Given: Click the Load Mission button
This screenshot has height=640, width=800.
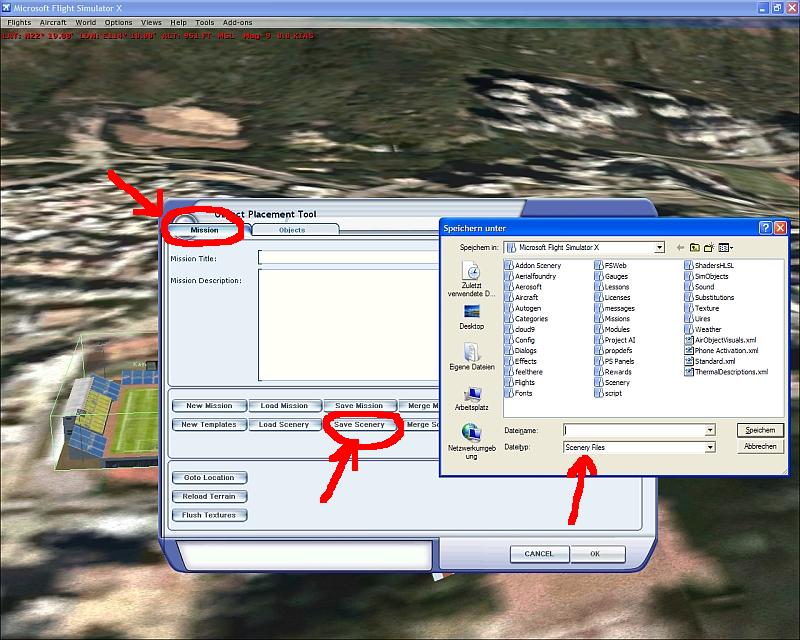Looking at the screenshot, I should pyautogui.click(x=284, y=406).
